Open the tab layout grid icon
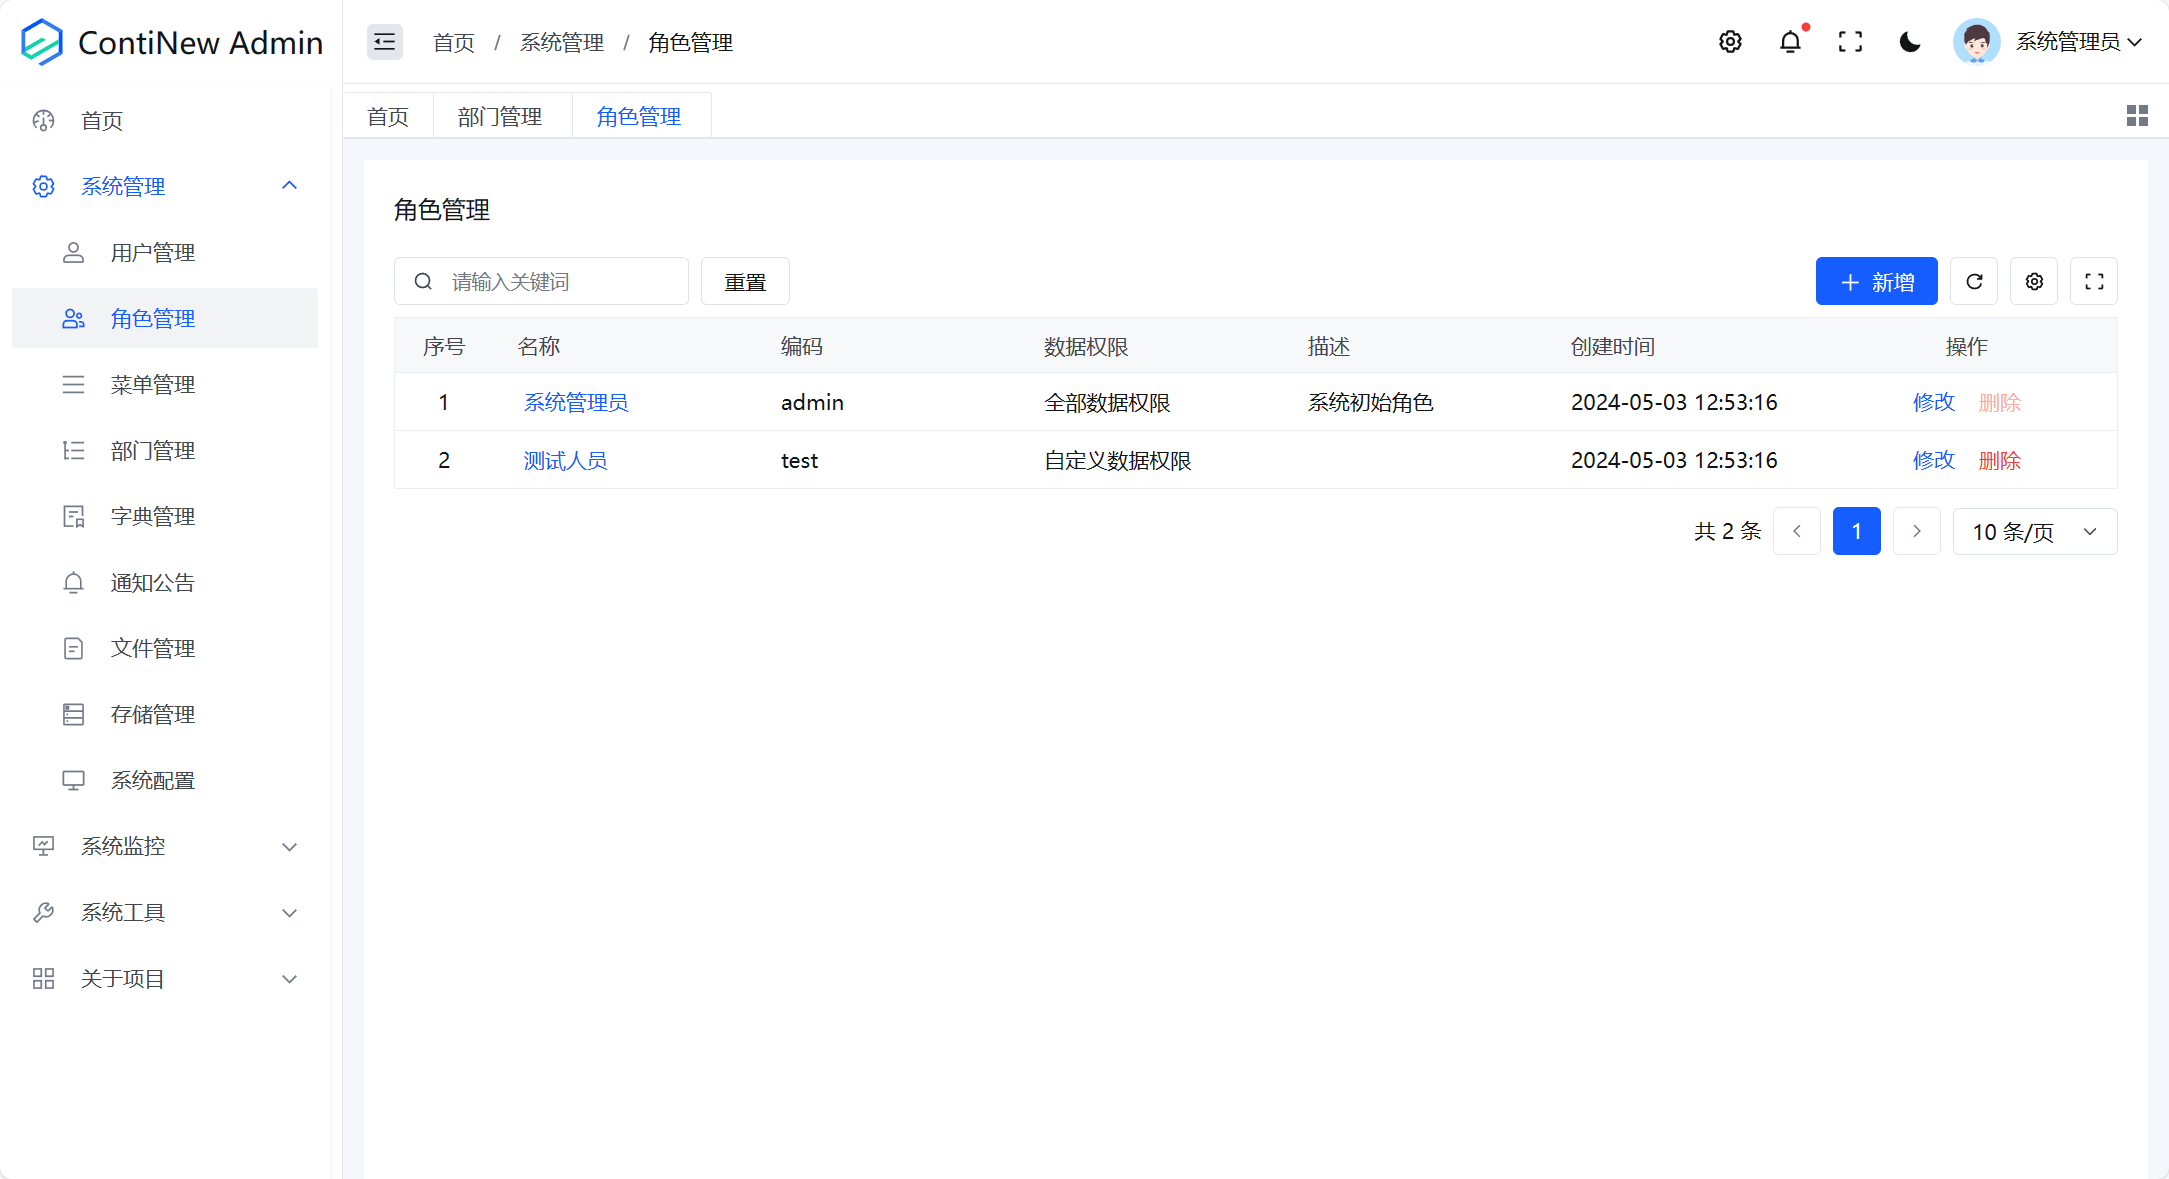The width and height of the screenshot is (2169, 1179). (x=2137, y=115)
